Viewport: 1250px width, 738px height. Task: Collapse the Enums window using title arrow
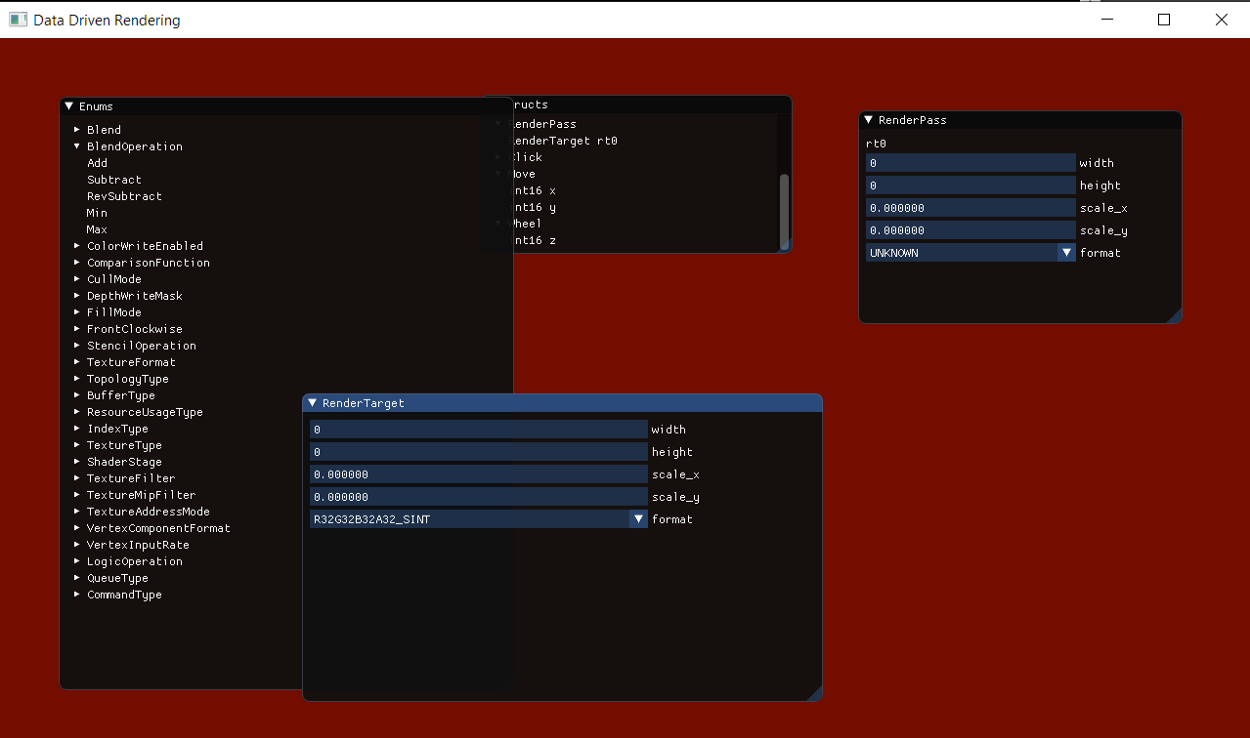69,106
